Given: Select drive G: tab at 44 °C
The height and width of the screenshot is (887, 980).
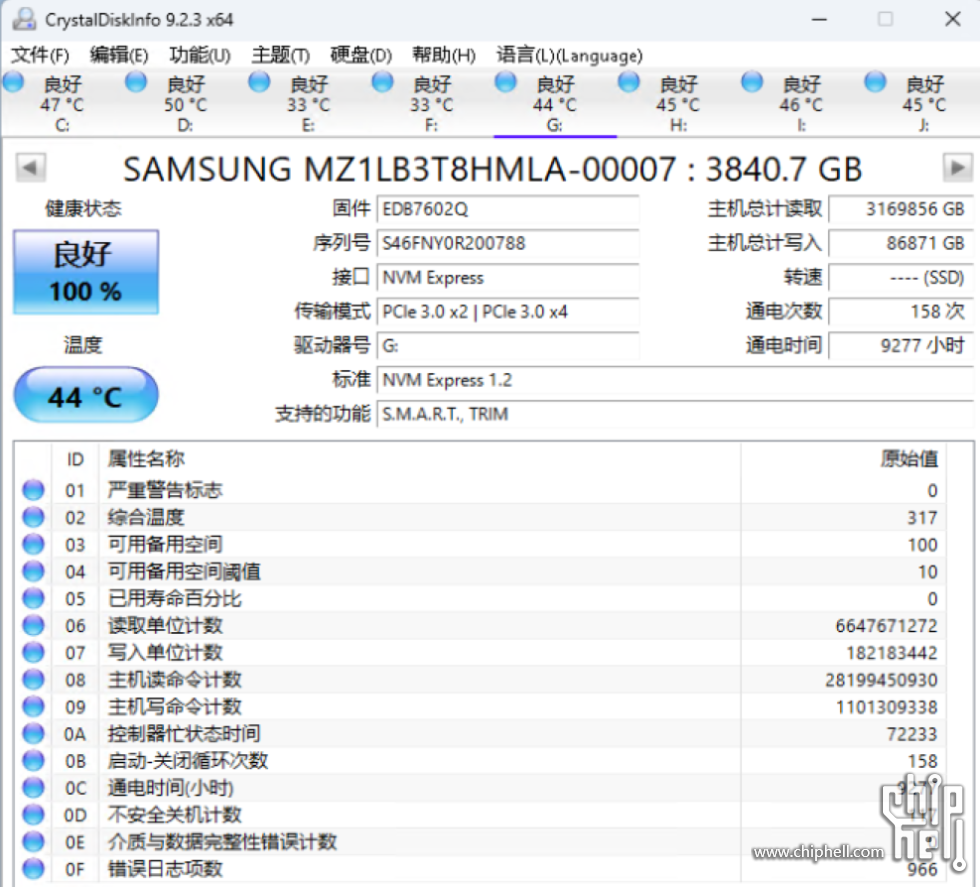Looking at the screenshot, I should [x=554, y=104].
